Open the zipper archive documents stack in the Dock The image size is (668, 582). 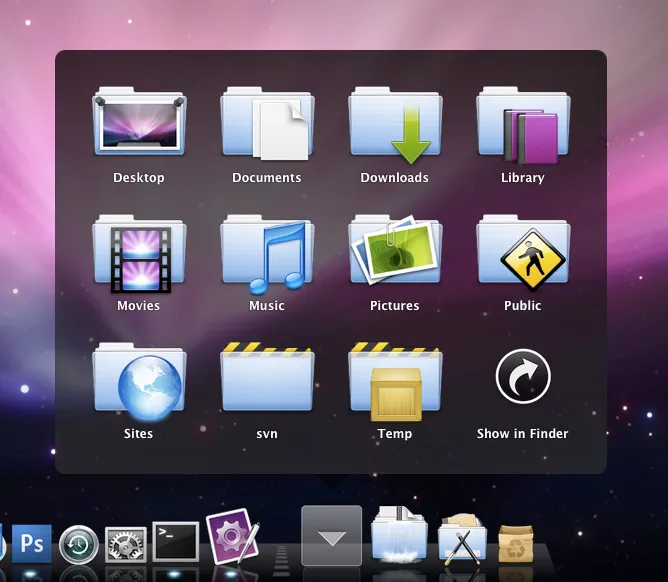(x=399, y=534)
